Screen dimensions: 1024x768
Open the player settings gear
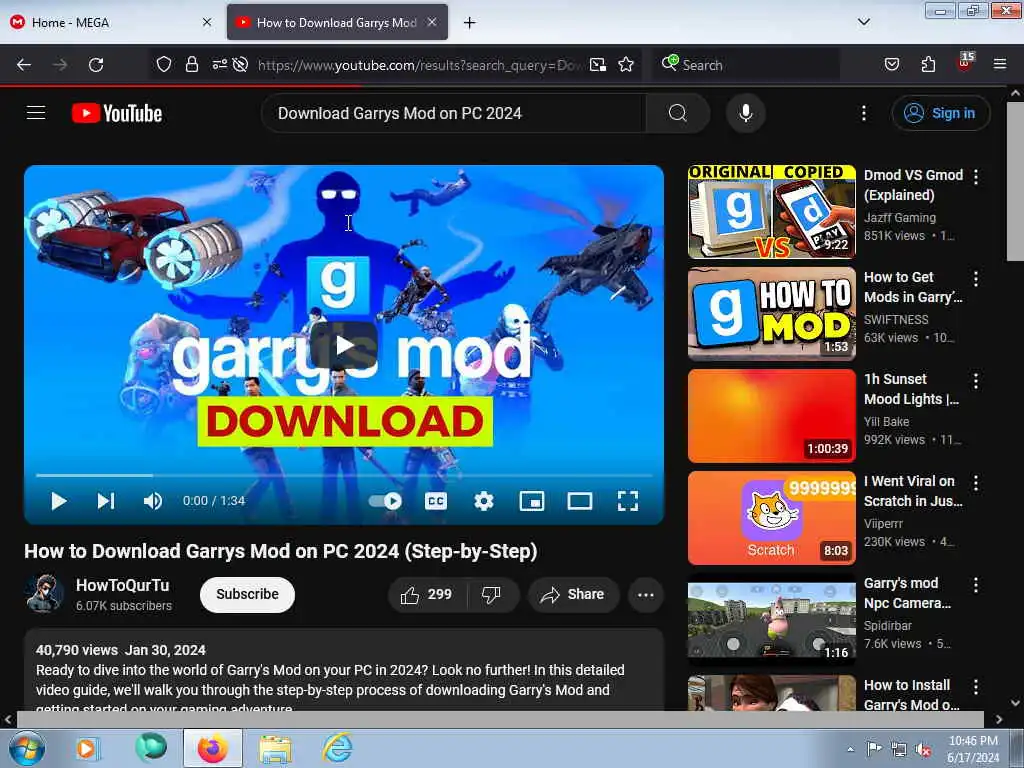pyautogui.click(x=484, y=501)
